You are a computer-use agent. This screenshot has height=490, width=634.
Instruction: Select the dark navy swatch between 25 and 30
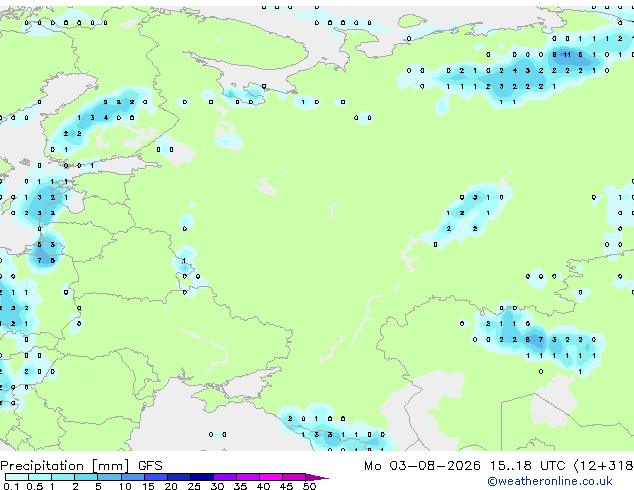[201, 477]
